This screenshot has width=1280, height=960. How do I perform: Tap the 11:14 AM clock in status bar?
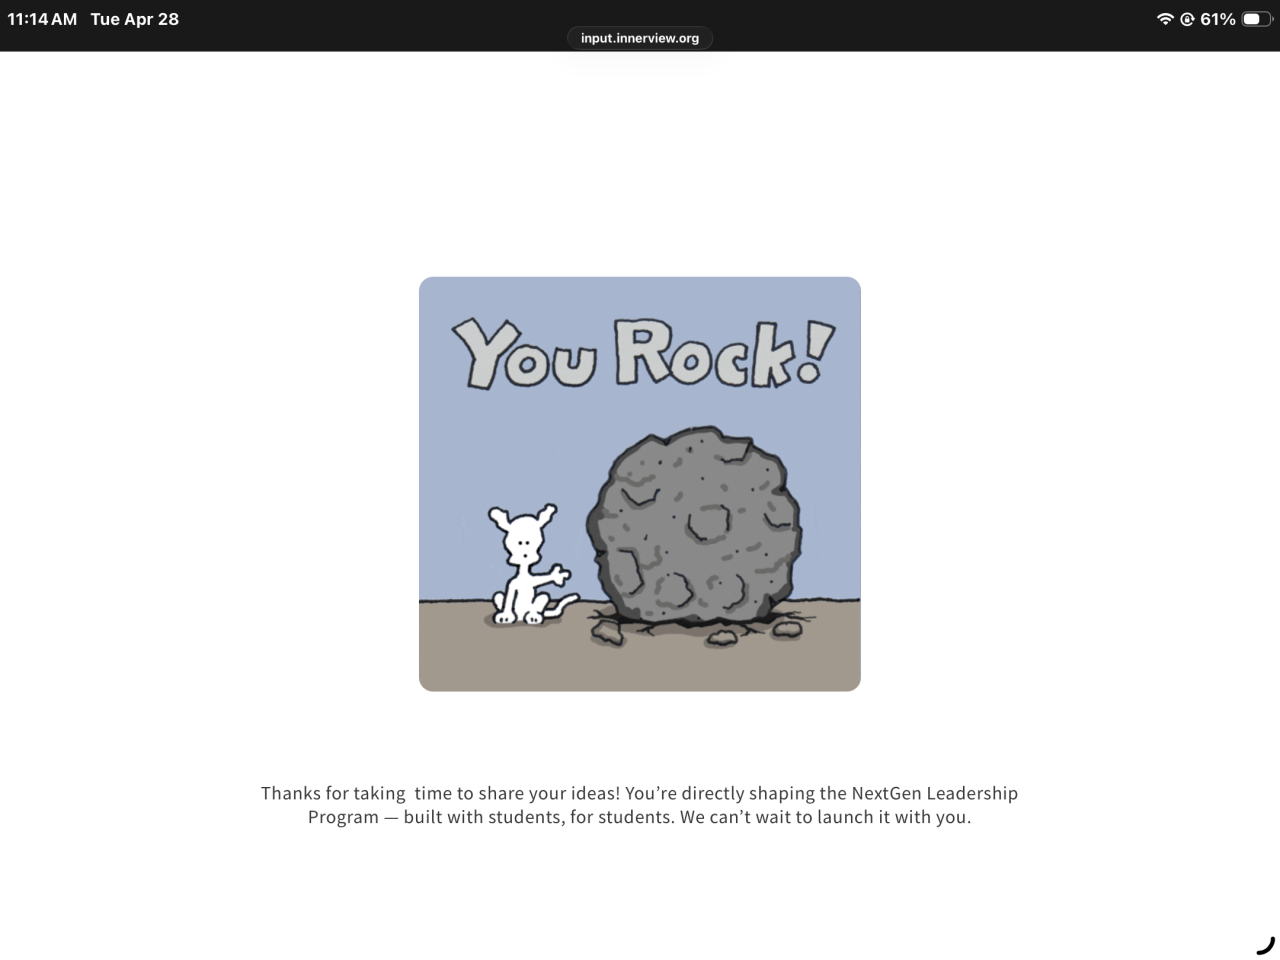coord(42,19)
